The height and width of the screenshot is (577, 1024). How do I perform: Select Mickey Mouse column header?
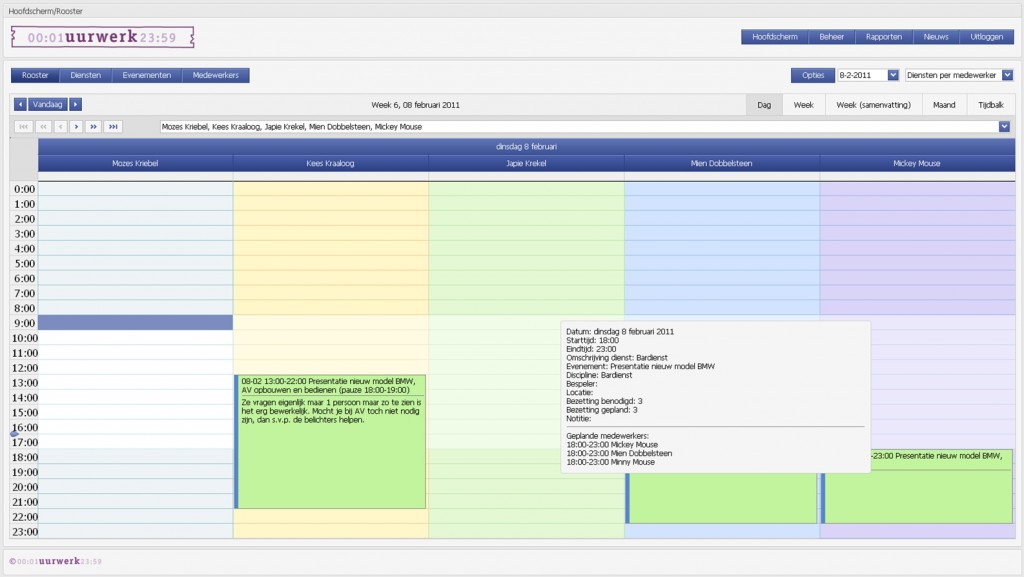click(x=917, y=163)
